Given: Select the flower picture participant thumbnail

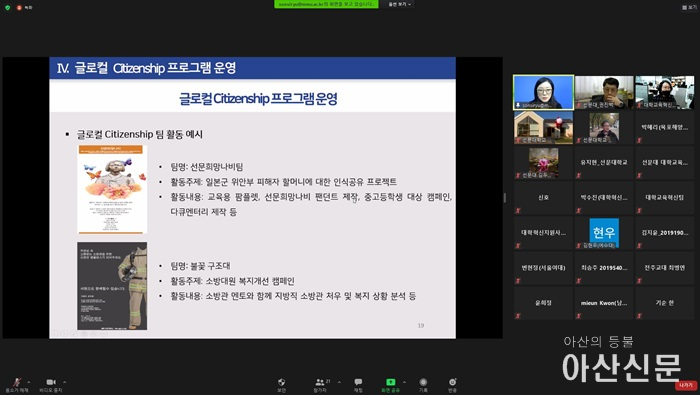Looking at the screenshot, I should click(x=543, y=163).
